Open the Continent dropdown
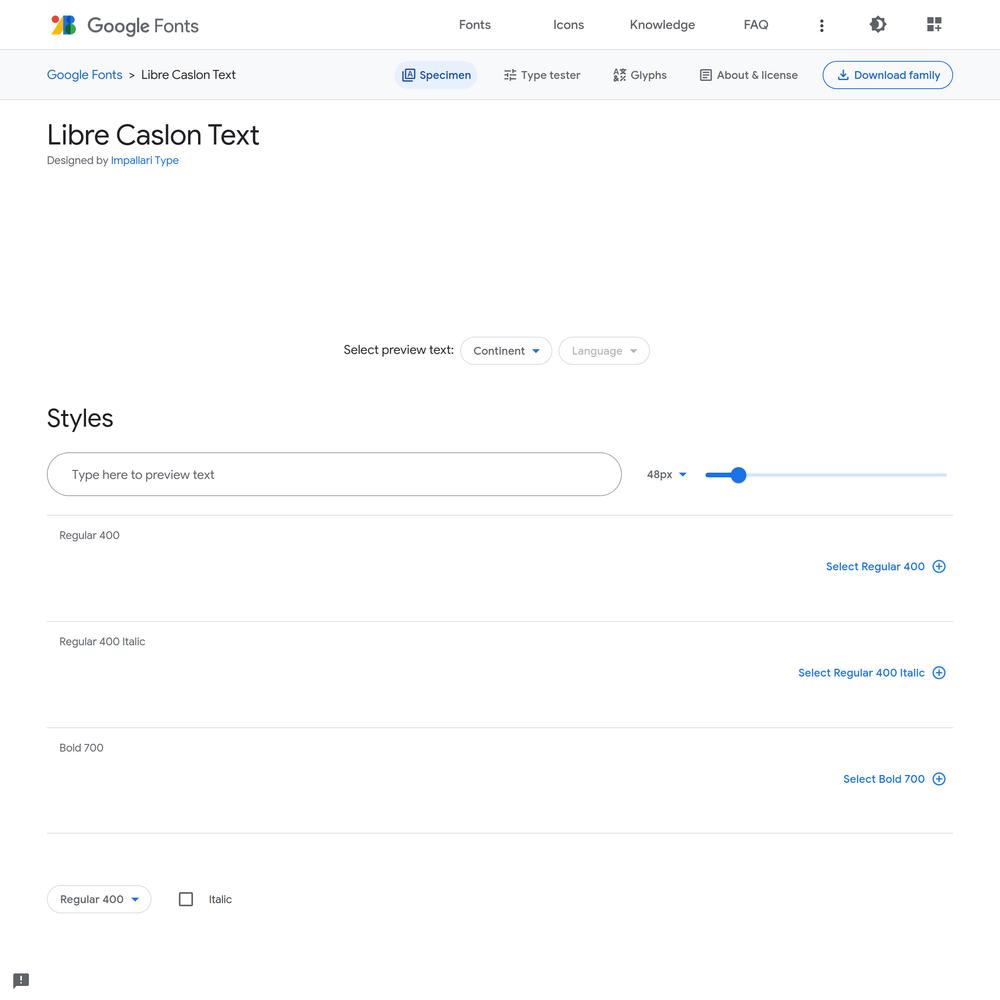1000x1000 pixels. [506, 351]
